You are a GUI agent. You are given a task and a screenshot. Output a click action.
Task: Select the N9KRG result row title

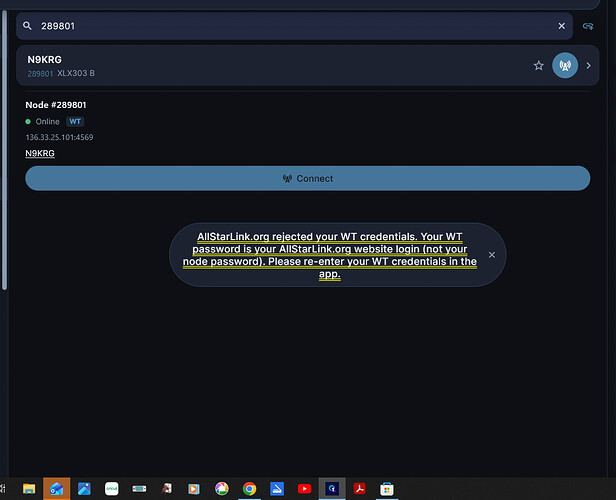(x=44, y=60)
